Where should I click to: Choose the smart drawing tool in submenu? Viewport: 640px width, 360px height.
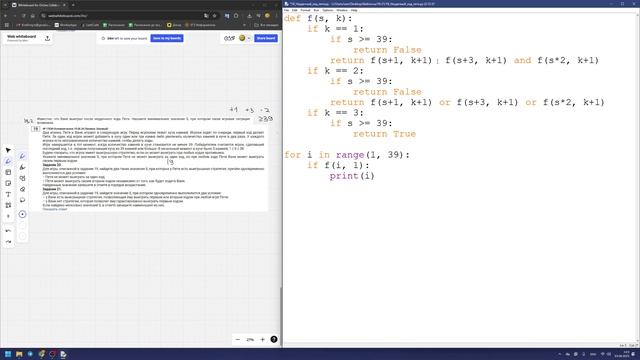(x=22, y=178)
